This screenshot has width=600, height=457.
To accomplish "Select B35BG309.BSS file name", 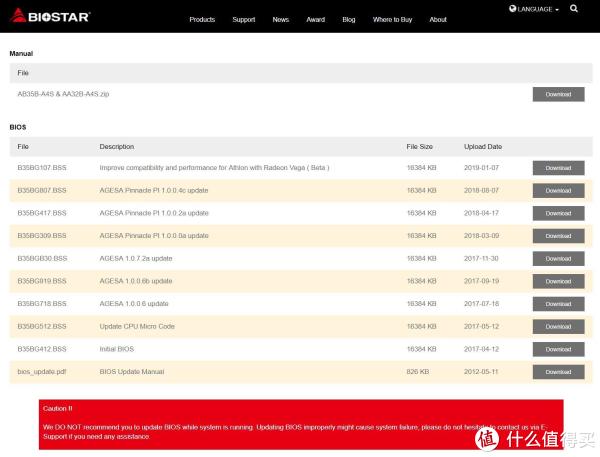I will coord(42,235).
